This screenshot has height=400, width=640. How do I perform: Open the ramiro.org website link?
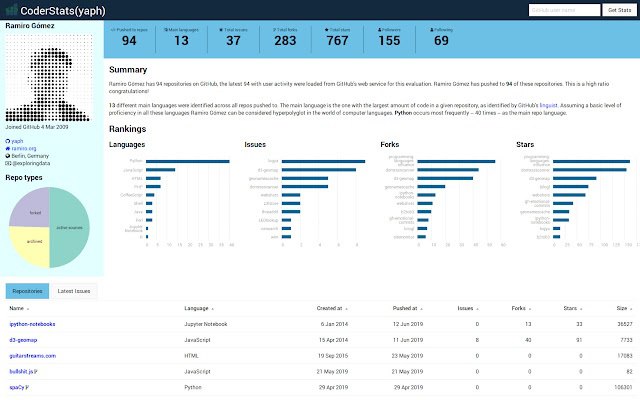[24, 149]
